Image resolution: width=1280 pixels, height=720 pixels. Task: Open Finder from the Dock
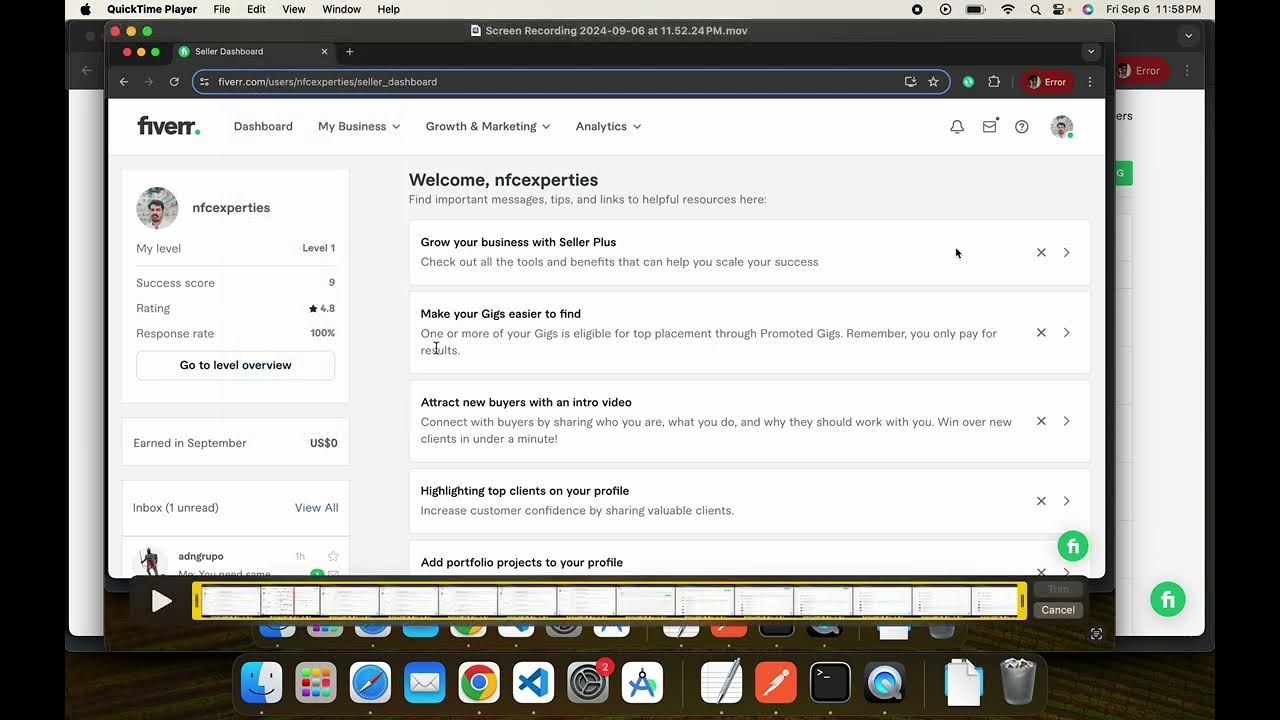(x=261, y=683)
